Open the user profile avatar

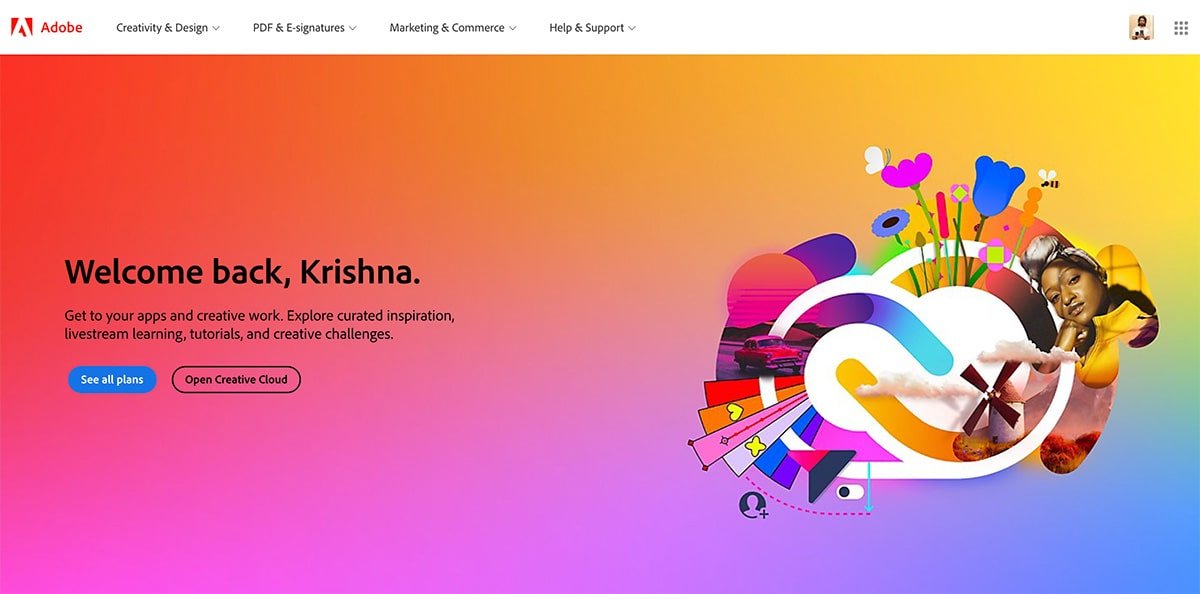pos(1141,28)
